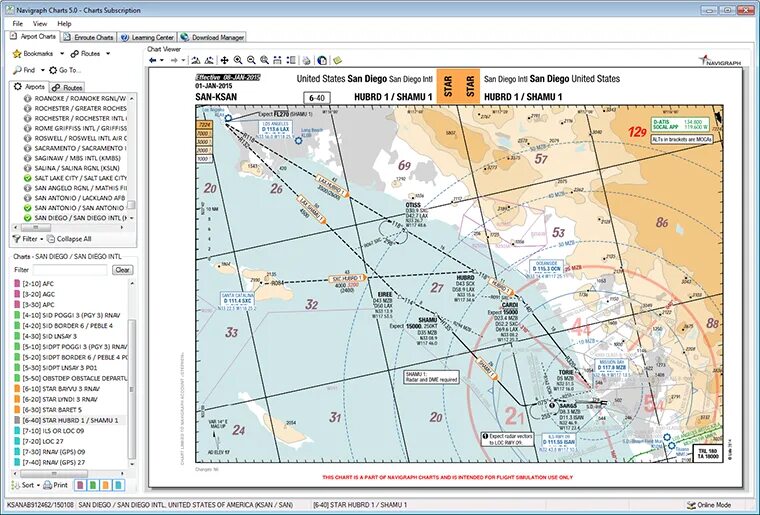Go forward to the next chart
Viewport: 760px width, 515px height.
click(x=174, y=60)
